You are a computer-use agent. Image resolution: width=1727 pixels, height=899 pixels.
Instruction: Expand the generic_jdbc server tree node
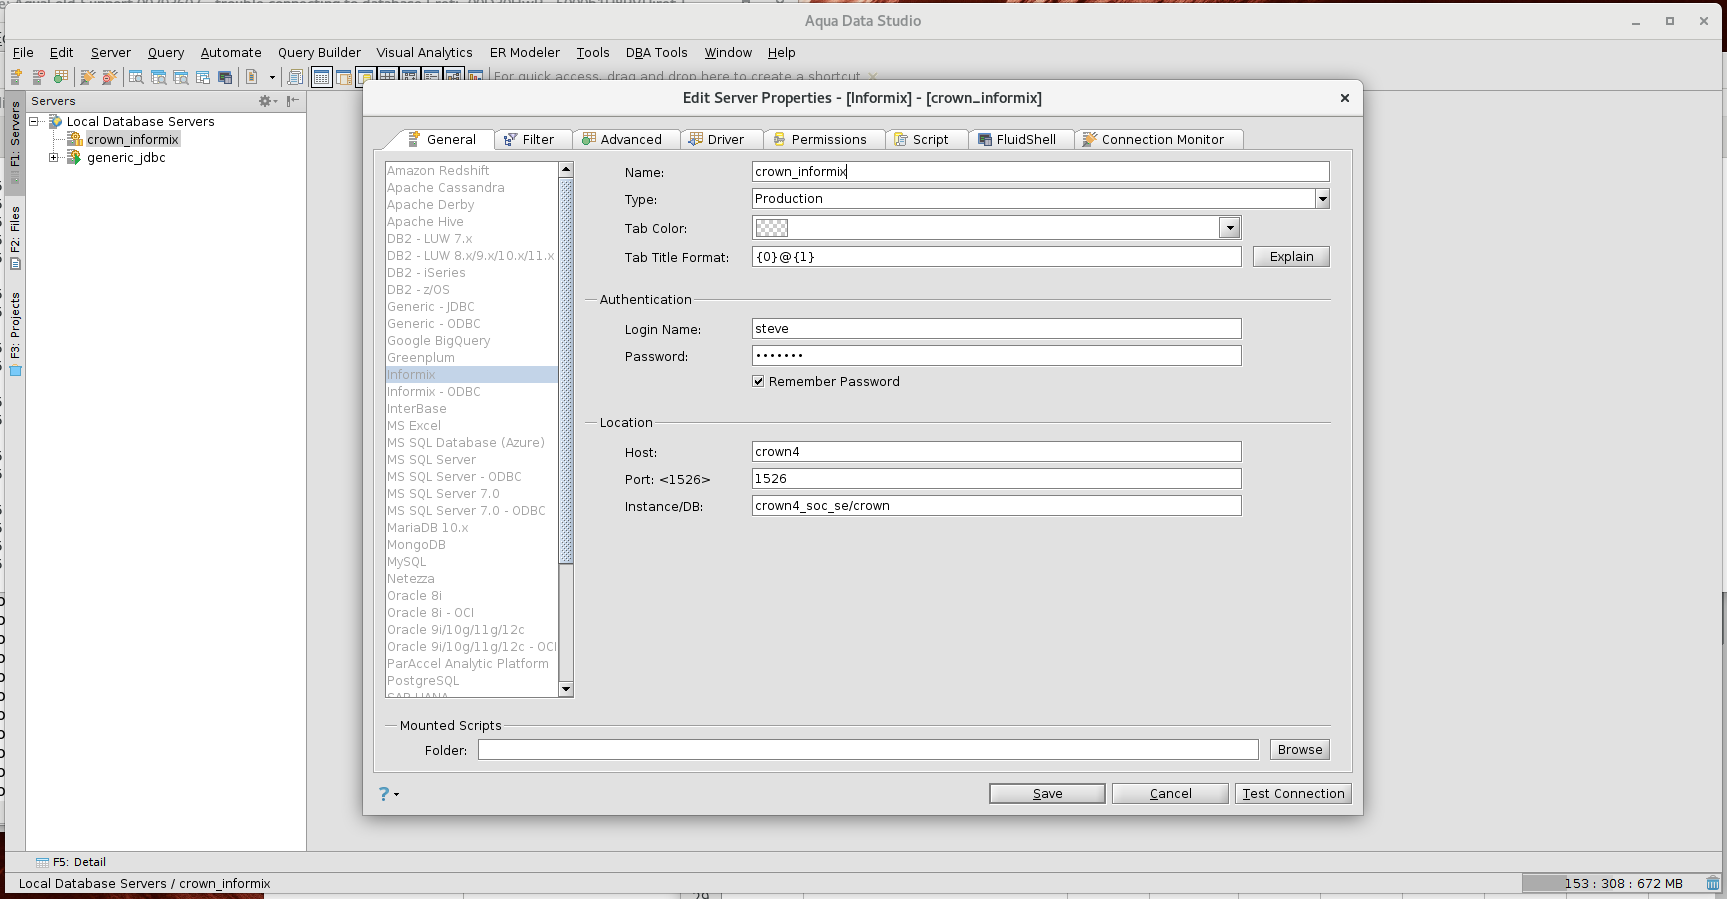pos(54,158)
